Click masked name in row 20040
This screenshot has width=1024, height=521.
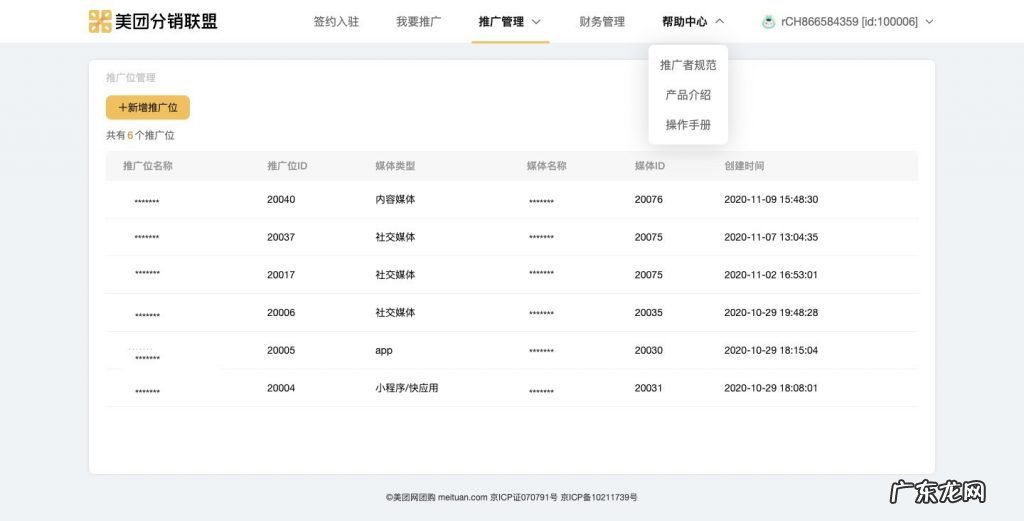tap(147, 202)
